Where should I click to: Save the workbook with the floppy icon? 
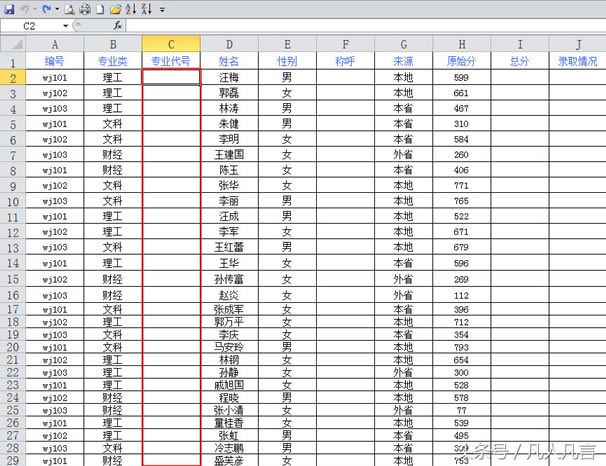coord(9,9)
